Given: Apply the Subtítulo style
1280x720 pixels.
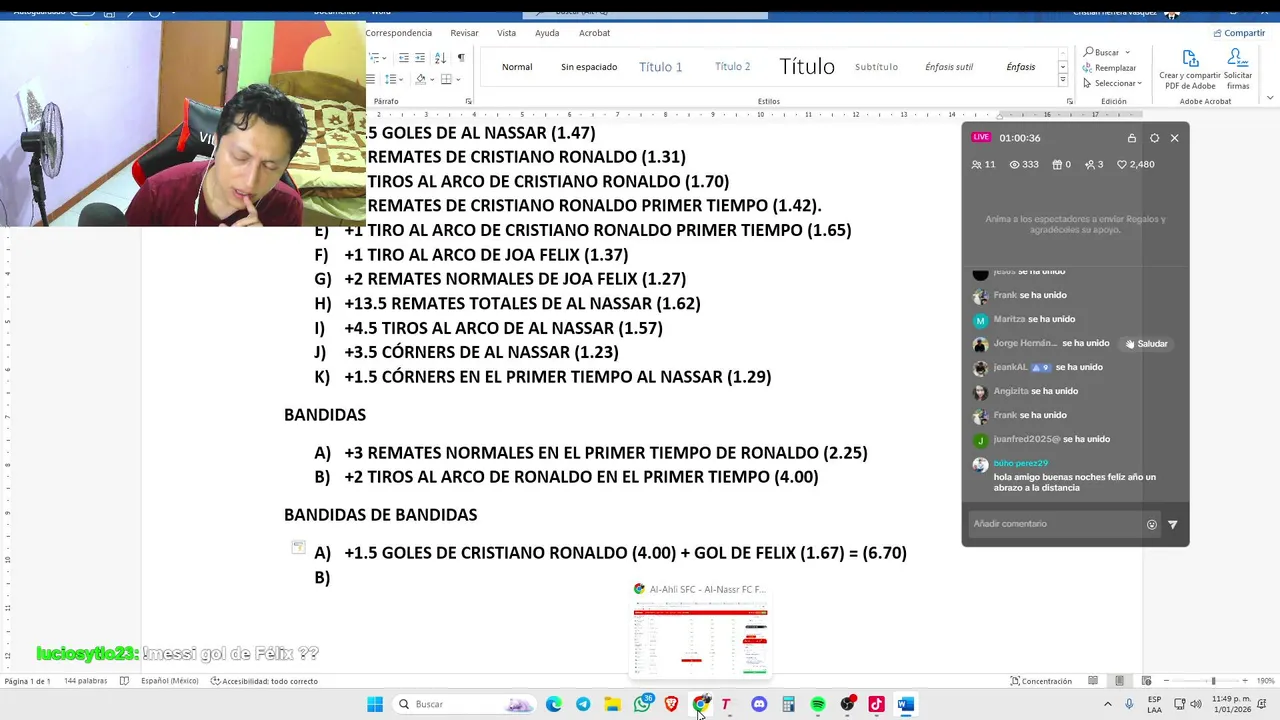Looking at the screenshot, I should click(x=876, y=67).
